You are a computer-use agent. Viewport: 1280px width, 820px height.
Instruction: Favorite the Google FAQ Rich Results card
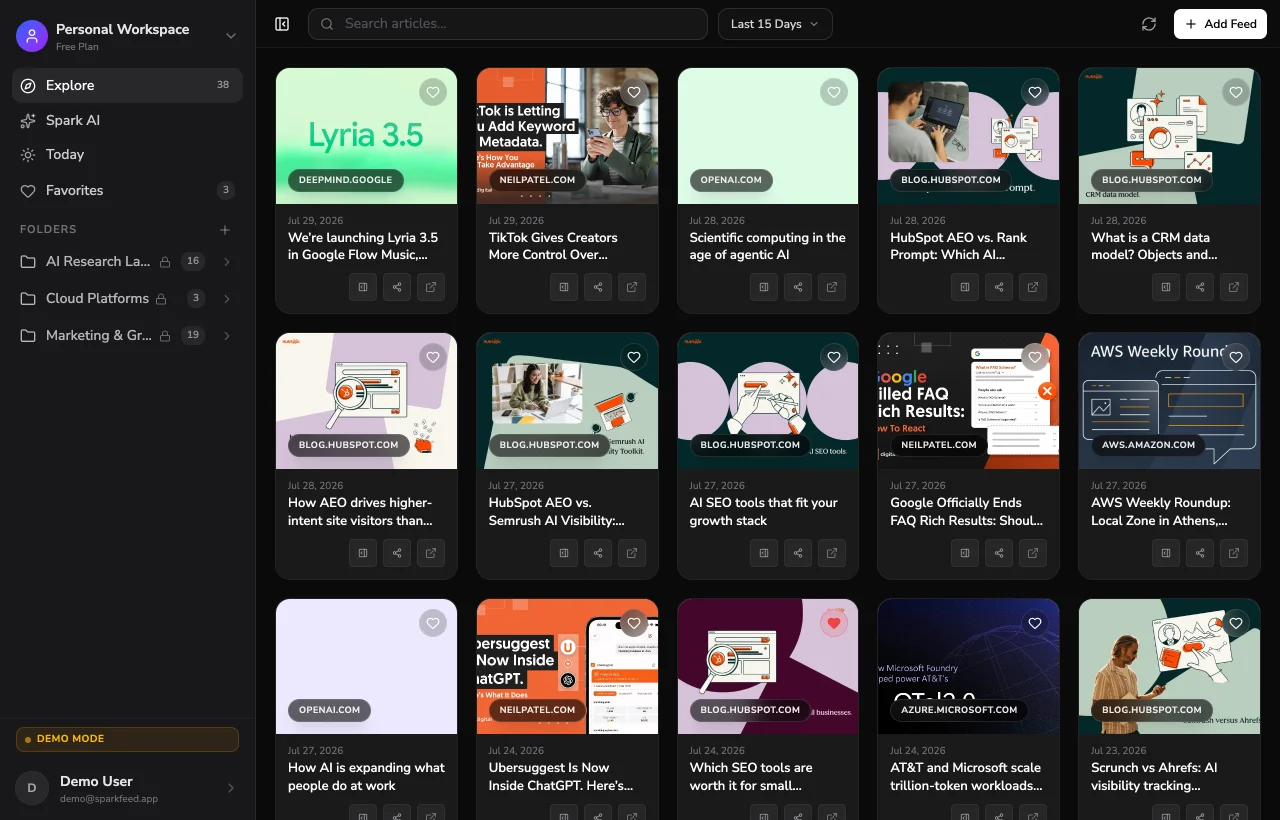pos(1035,357)
